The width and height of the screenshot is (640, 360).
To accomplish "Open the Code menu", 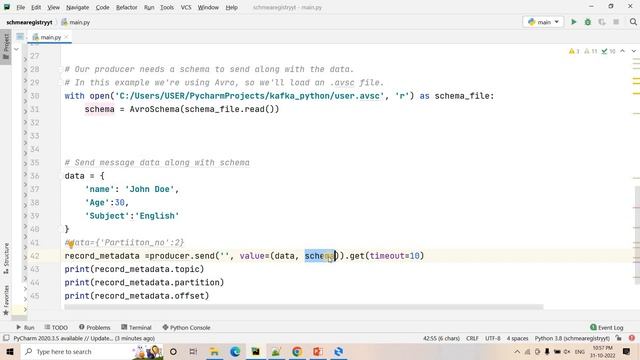I will 102,7.
